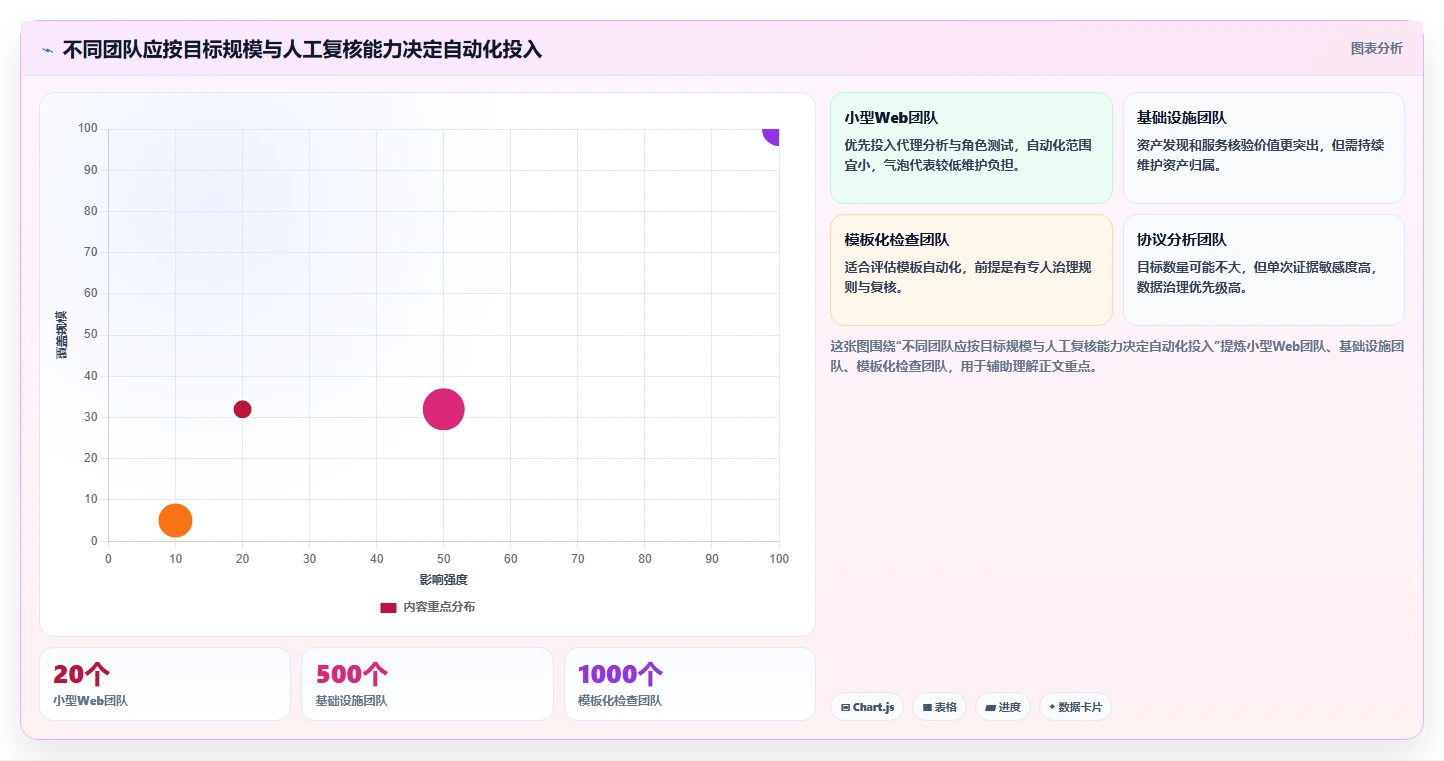
Task: Toggle the 内容重点分布 legend color swatch
Action: [388, 607]
